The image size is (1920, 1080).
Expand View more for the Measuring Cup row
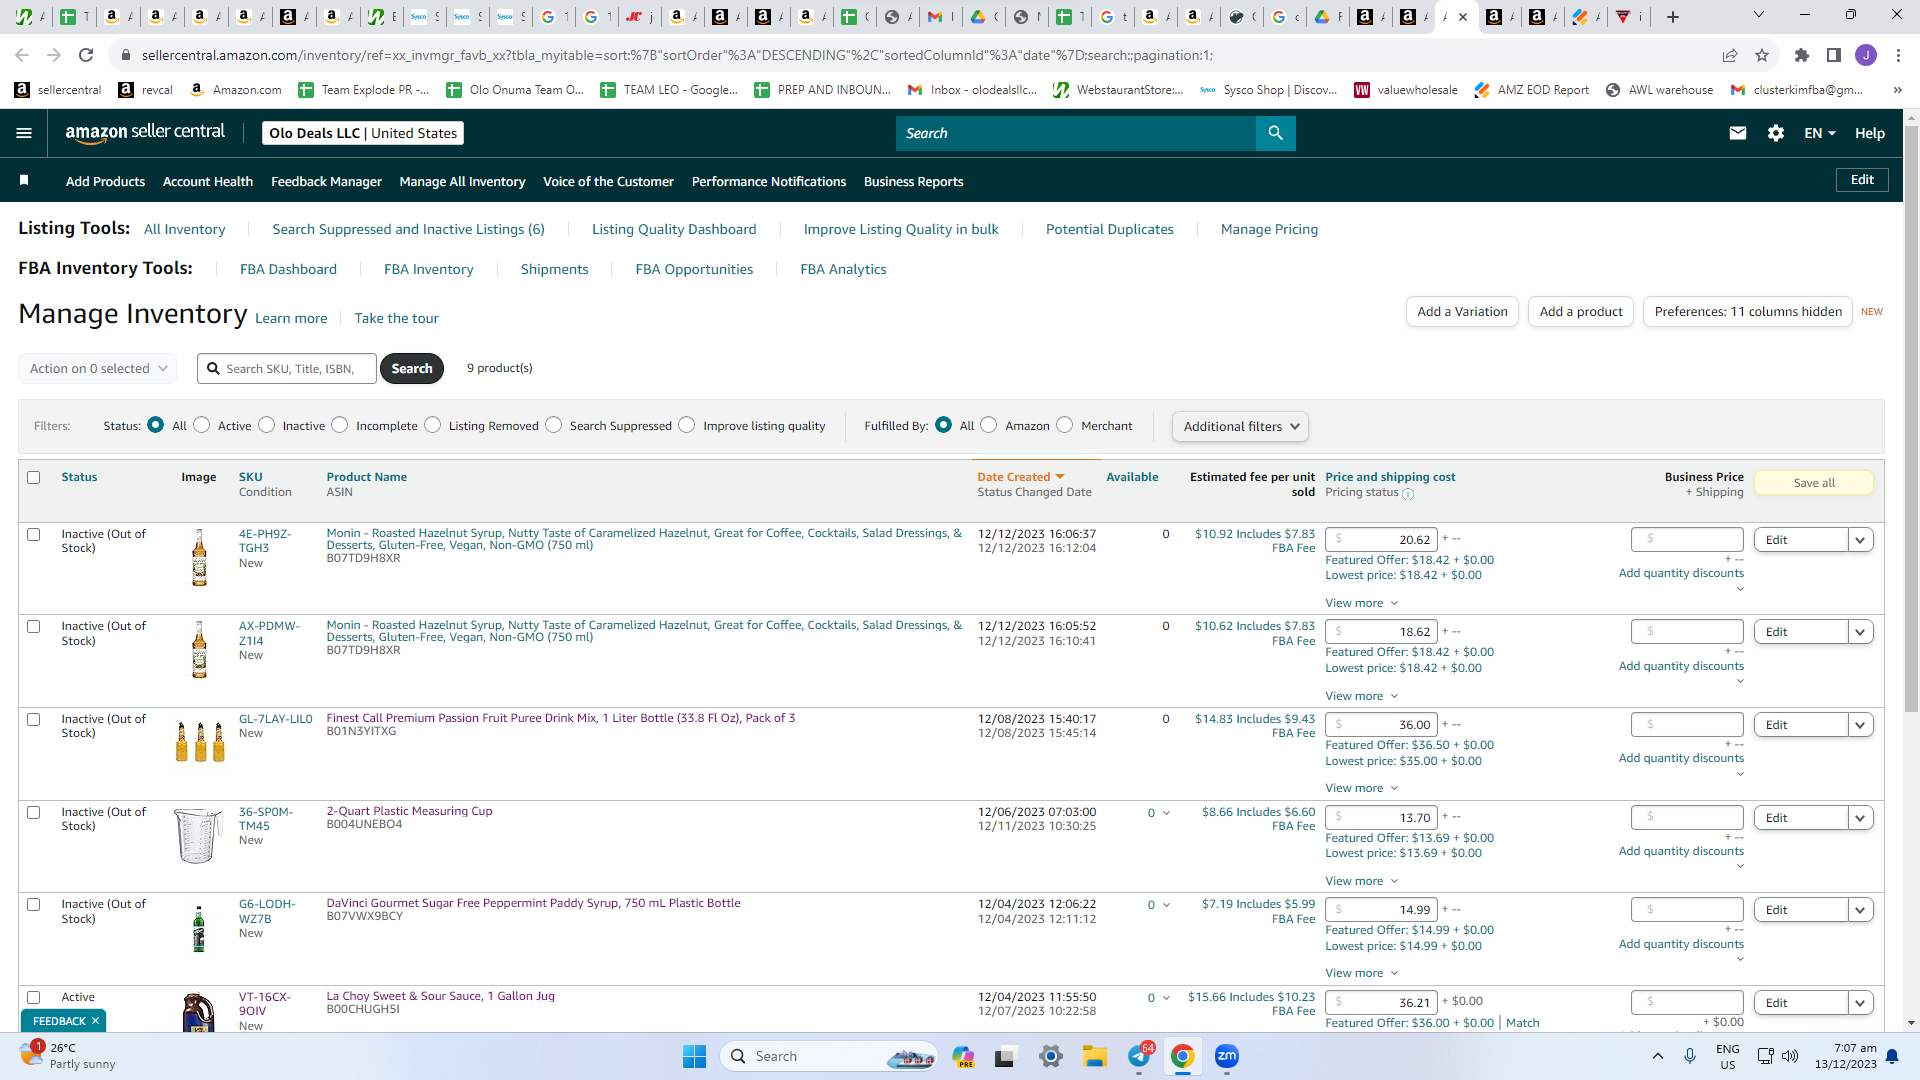click(x=1361, y=881)
